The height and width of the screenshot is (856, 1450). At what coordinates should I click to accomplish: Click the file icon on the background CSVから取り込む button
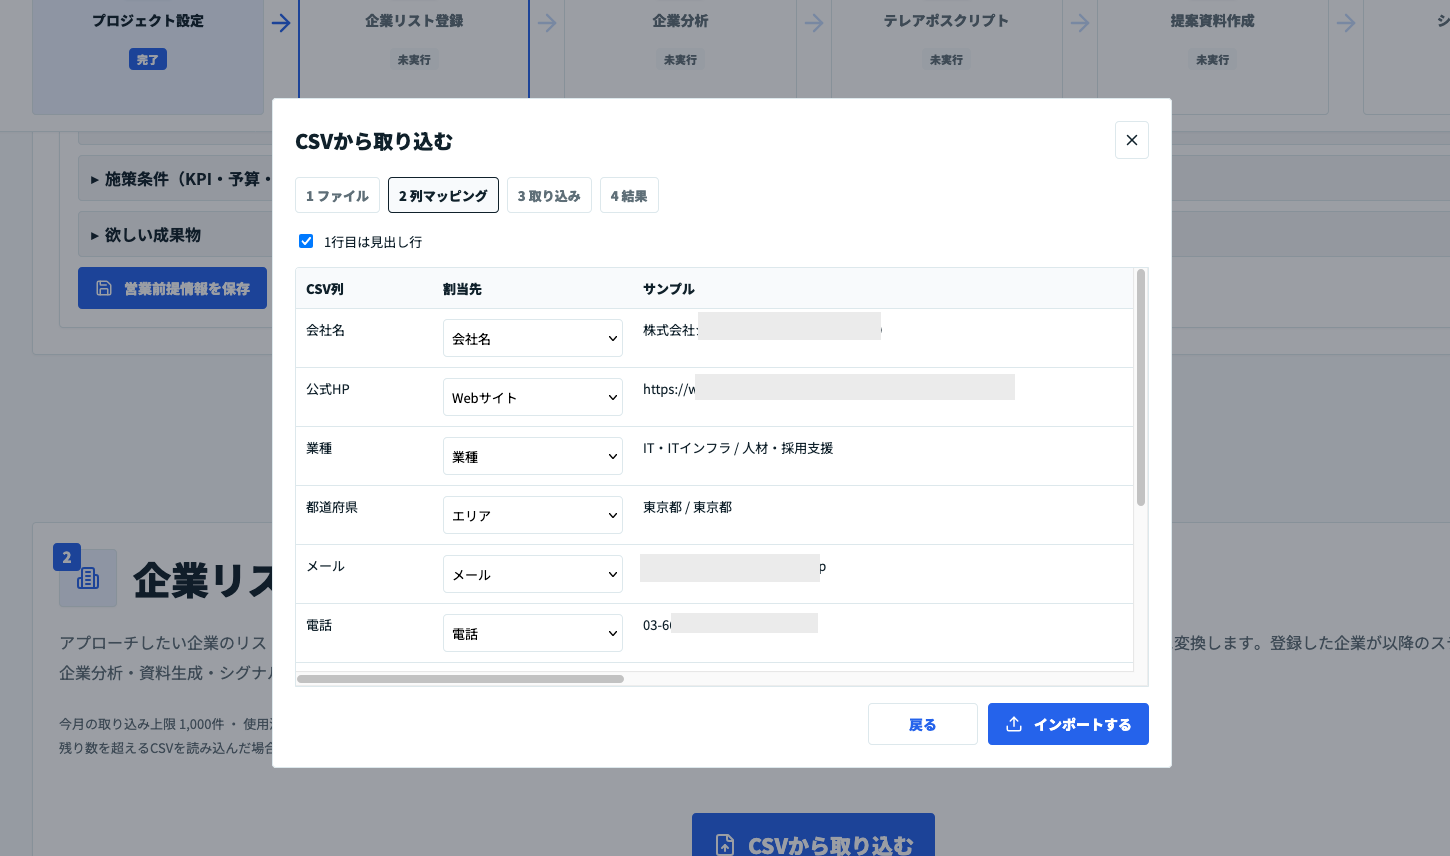coord(725,845)
